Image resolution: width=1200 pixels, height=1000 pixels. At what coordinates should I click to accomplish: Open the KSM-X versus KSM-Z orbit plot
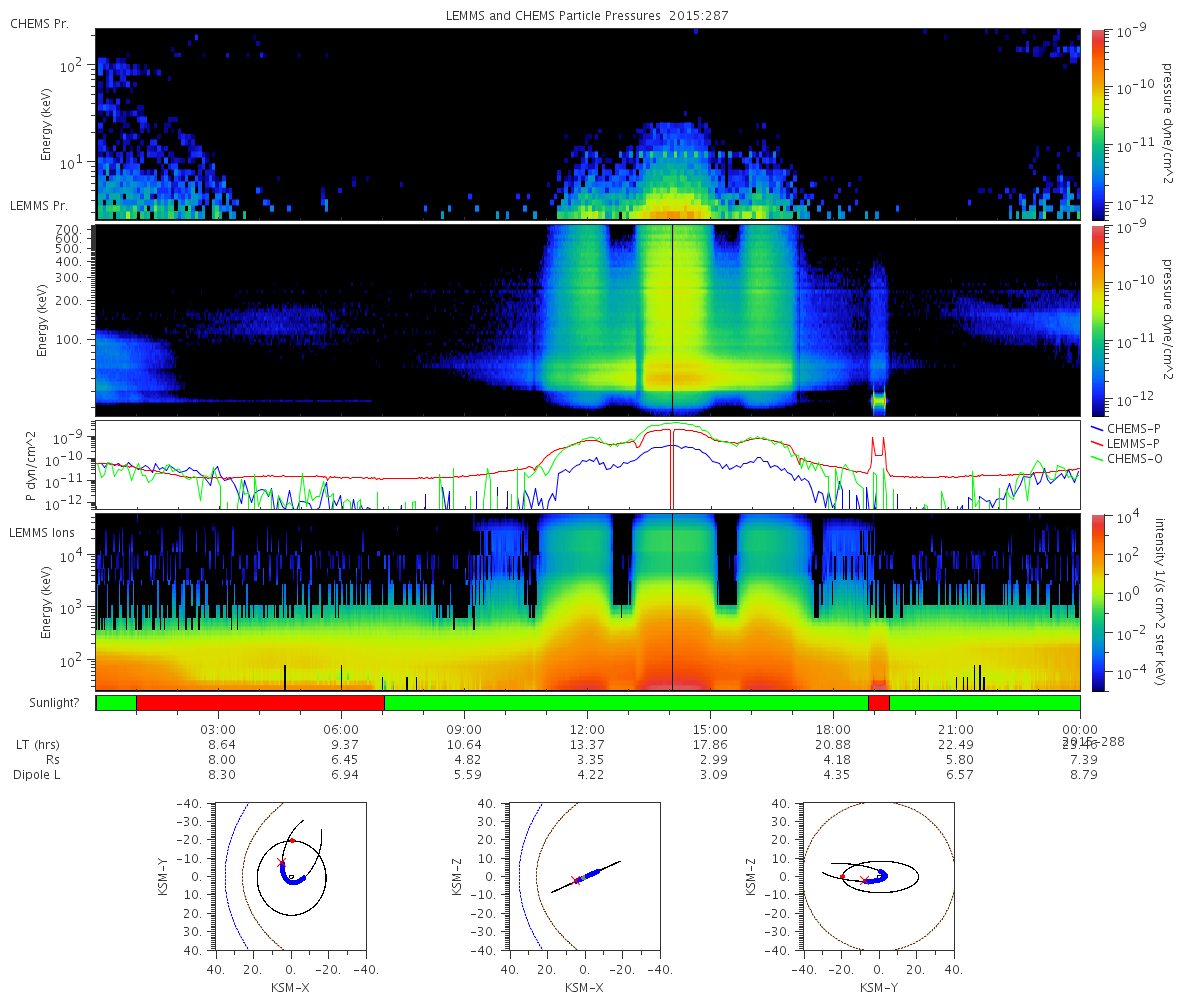(583, 876)
